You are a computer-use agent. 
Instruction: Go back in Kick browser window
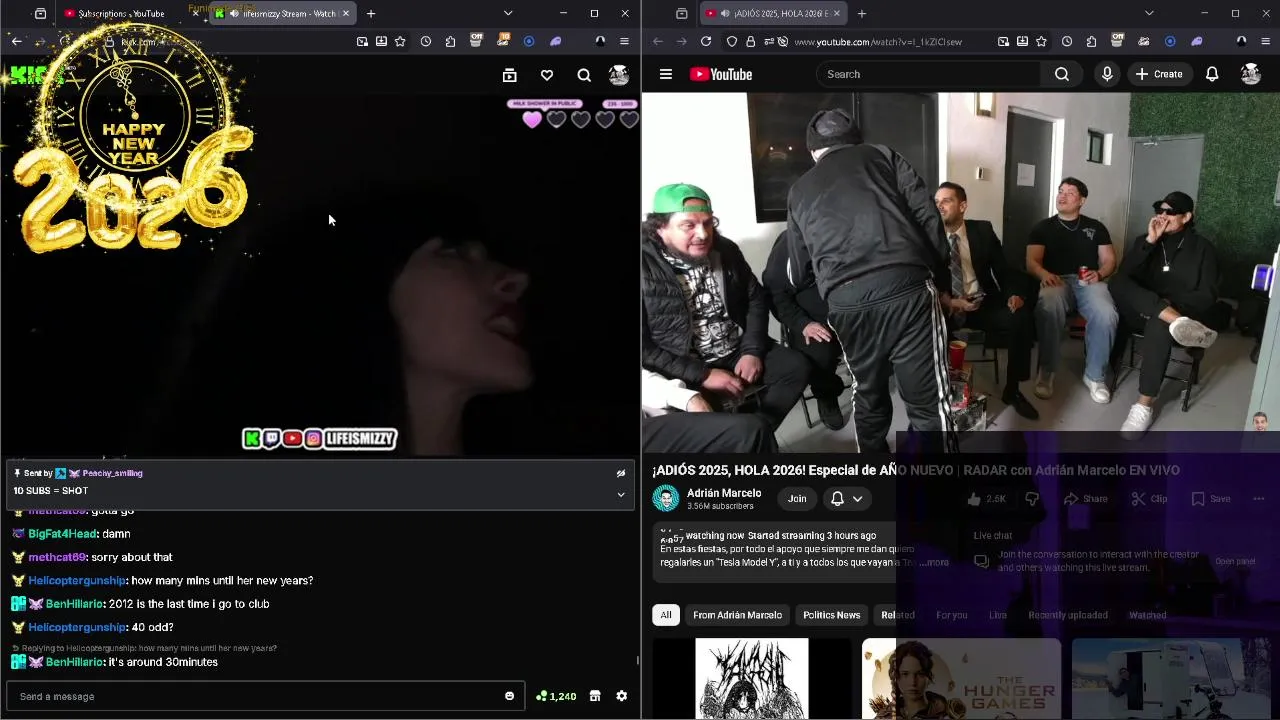pyautogui.click(x=16, y=41)
